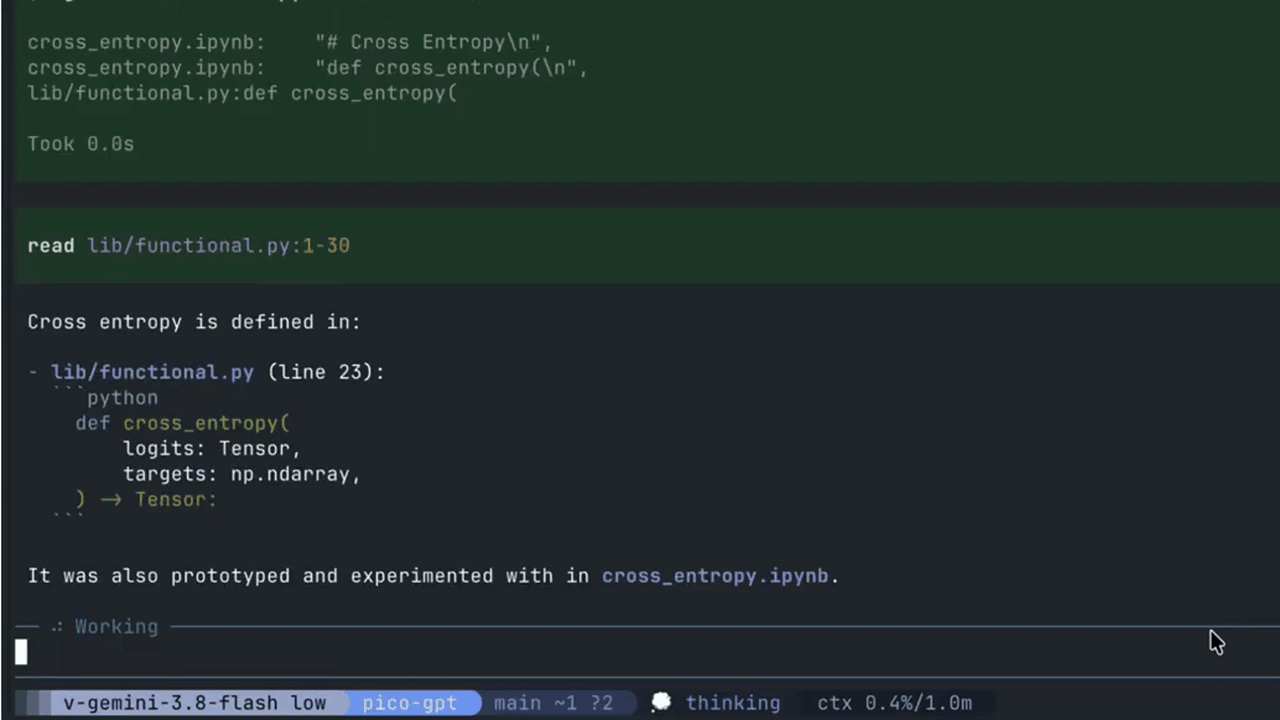
Task: Click the 'targets: np.ndarray,' code line
Action: (242, 474)
